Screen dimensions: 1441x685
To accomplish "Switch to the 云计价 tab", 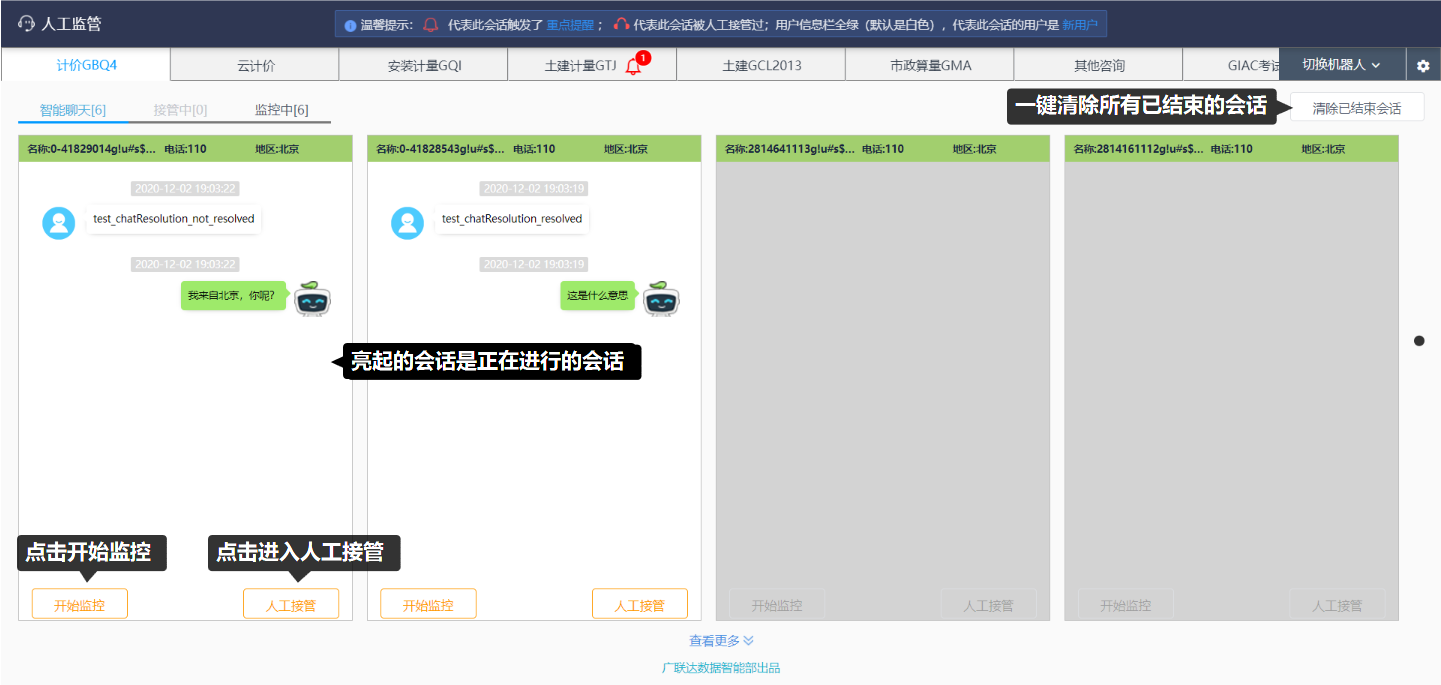I will pyautogui.click(x=255, y=66).
